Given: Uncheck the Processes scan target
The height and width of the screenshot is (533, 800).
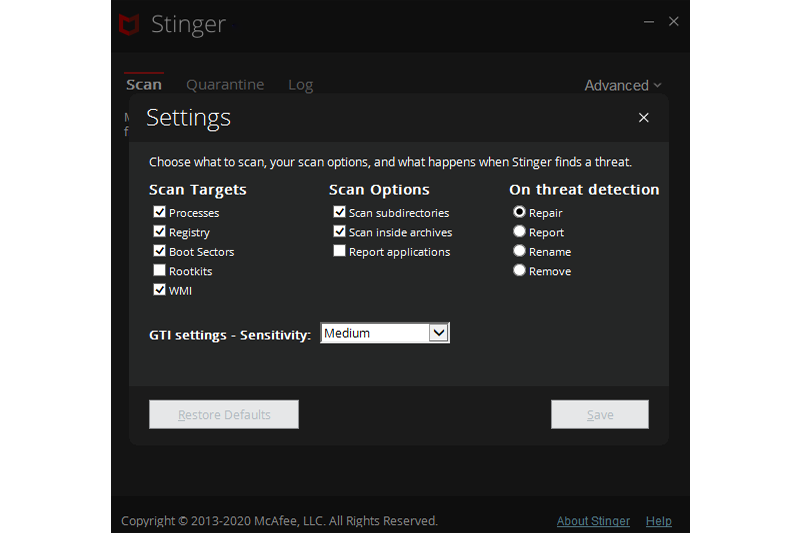Looking at the screenshot, I should coord(160,212).
